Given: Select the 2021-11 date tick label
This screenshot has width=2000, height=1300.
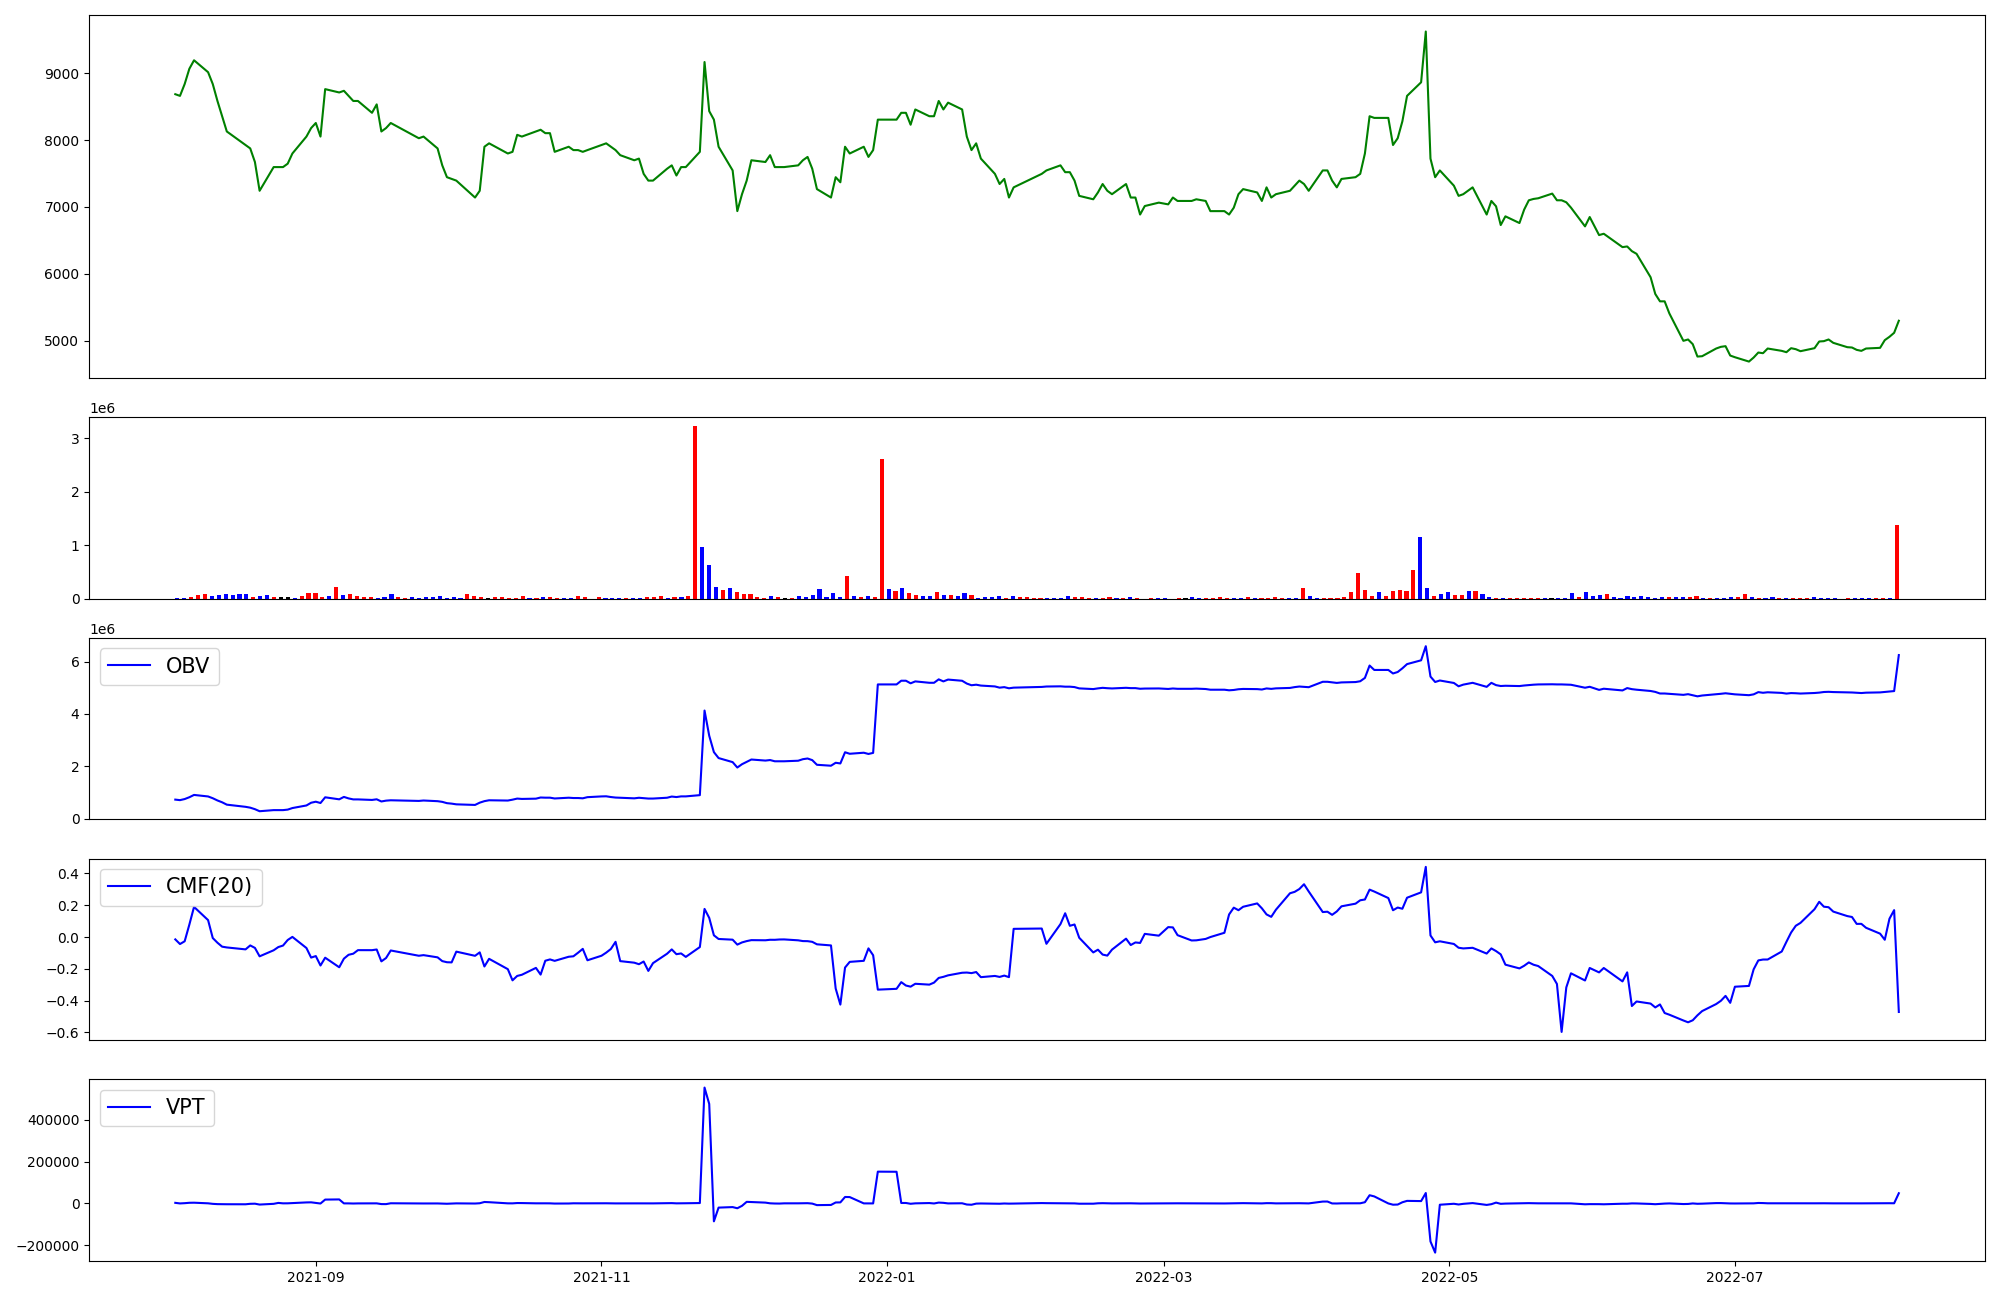Looking at the screenshot, I should (x=601, y=1277).
